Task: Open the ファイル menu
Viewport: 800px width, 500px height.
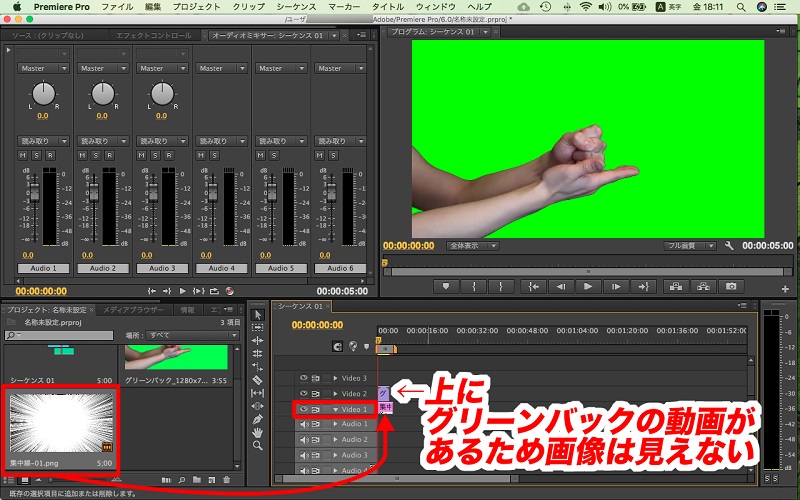Action: pos(117,7)
